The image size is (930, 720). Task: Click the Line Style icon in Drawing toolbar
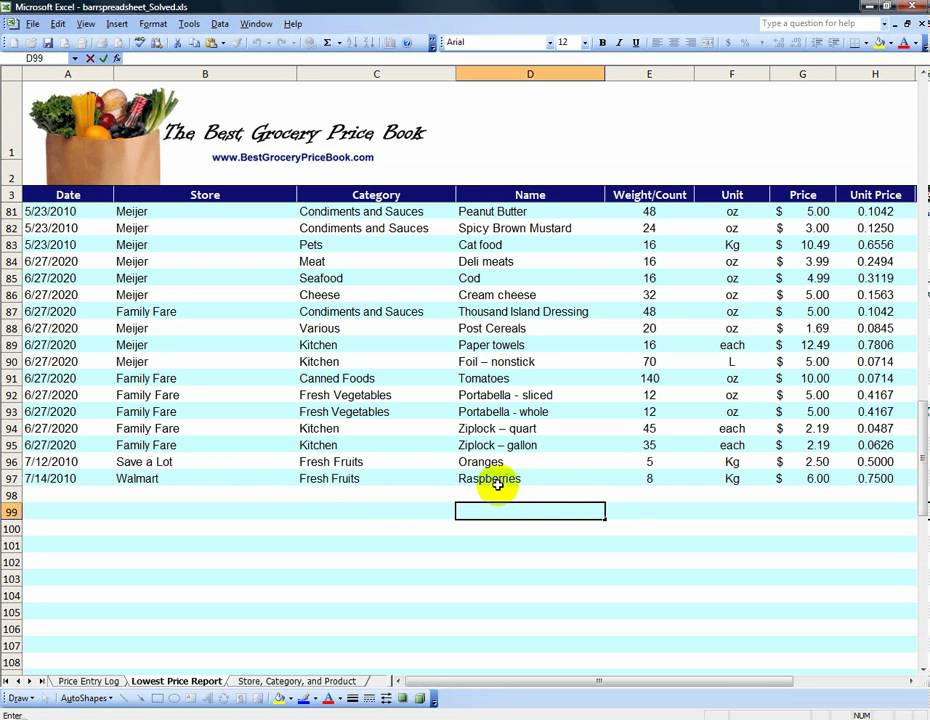(352, 699)
